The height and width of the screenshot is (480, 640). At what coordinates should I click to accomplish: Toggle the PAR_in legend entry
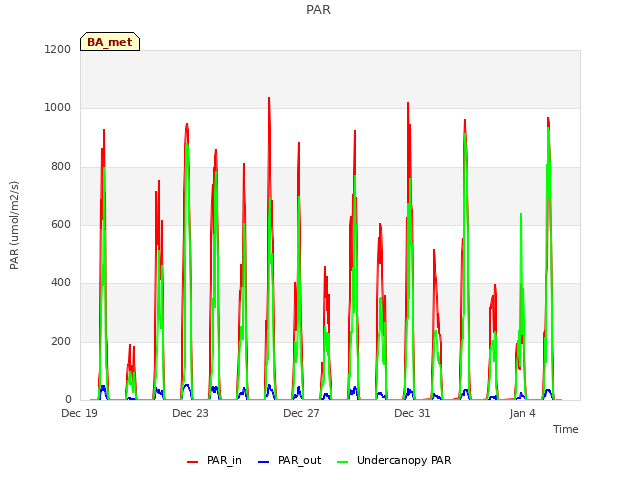tap(214, 460)
